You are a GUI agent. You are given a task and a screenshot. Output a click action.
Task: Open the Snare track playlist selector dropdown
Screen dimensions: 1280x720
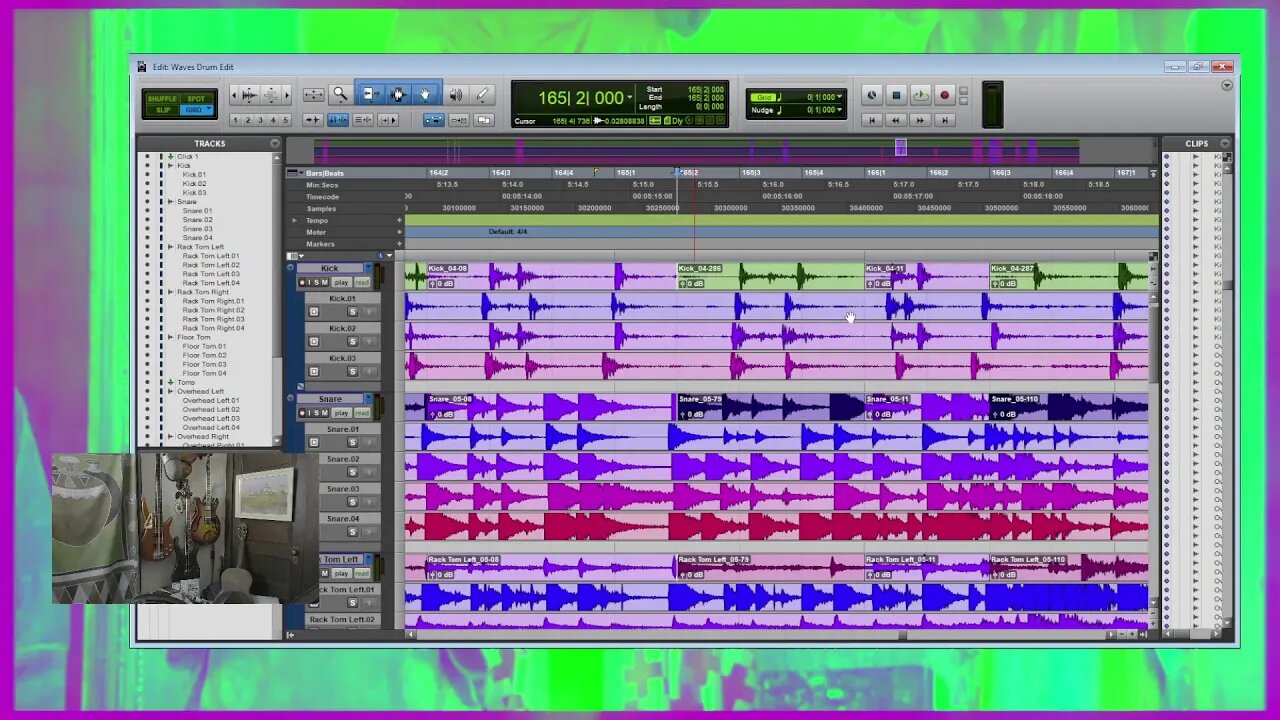tap(368, 399)
